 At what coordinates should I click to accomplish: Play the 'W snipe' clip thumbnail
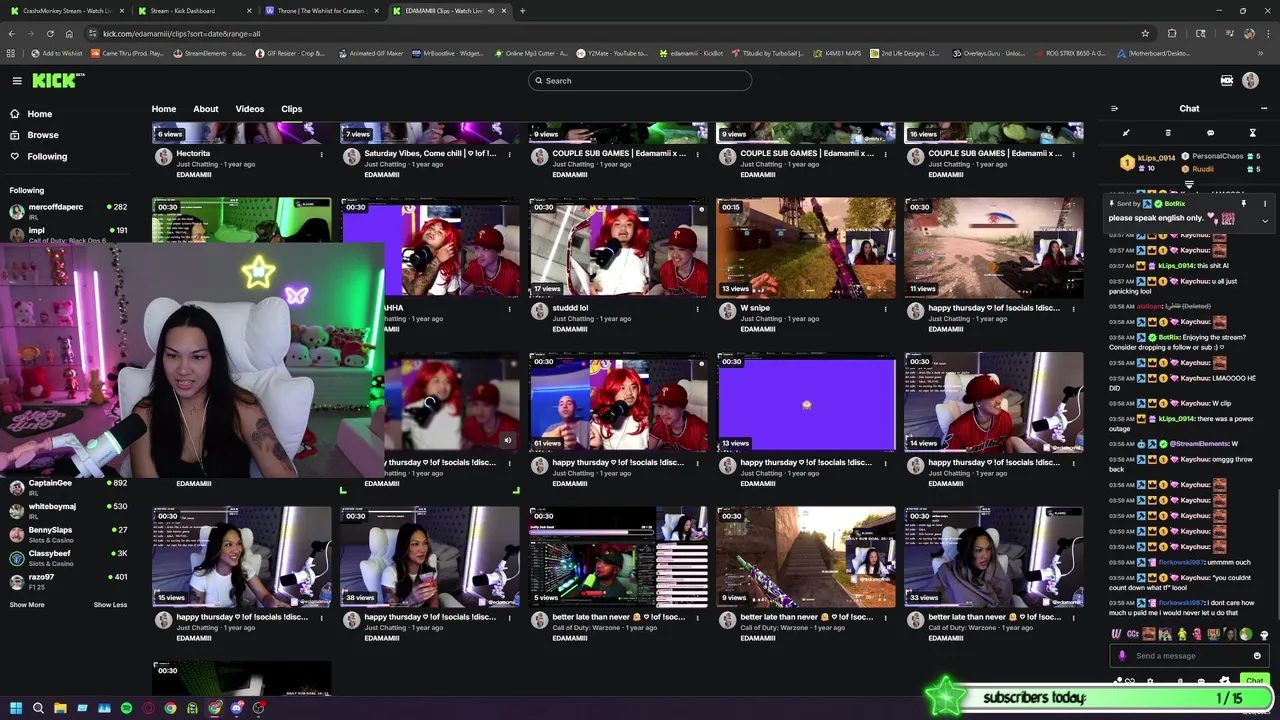point(806,247)
